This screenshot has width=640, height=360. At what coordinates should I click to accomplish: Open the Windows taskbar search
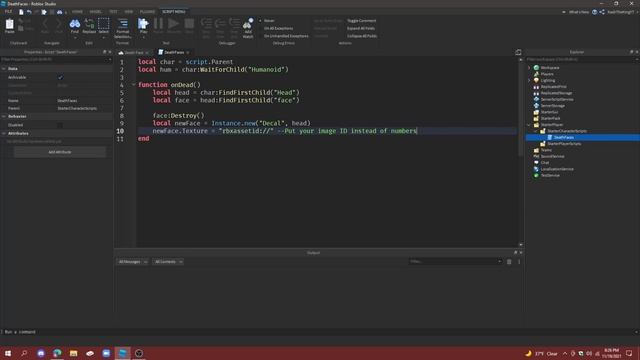click(x=24, y=353)
